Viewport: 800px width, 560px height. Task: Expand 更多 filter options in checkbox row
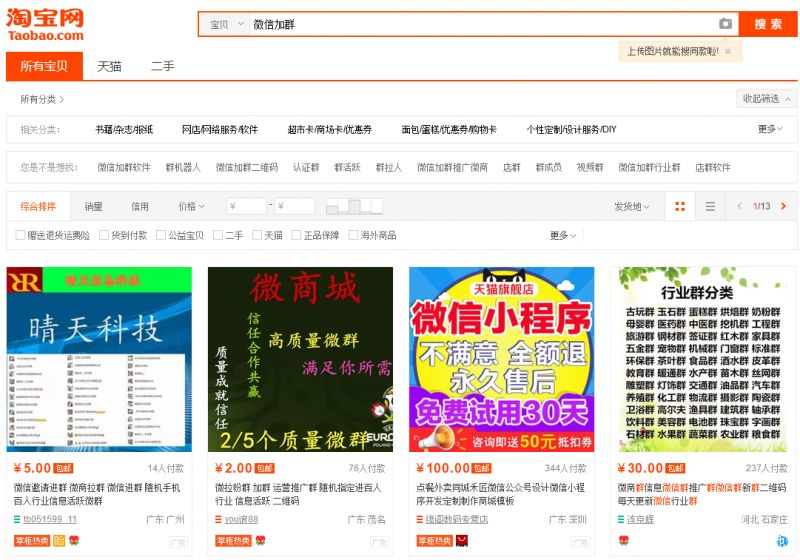tap(563, 235)
